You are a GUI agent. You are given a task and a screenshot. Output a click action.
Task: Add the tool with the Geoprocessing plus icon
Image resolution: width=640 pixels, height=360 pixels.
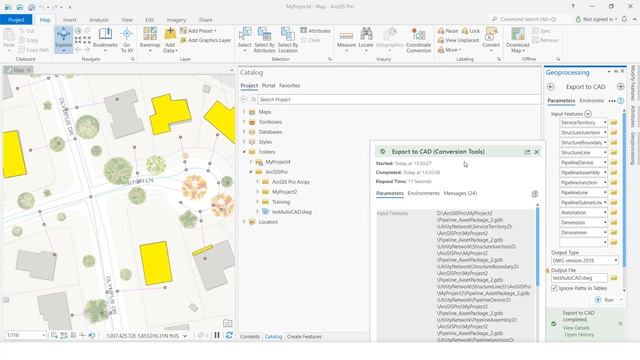pyautogui.click(x=620, y=87)
